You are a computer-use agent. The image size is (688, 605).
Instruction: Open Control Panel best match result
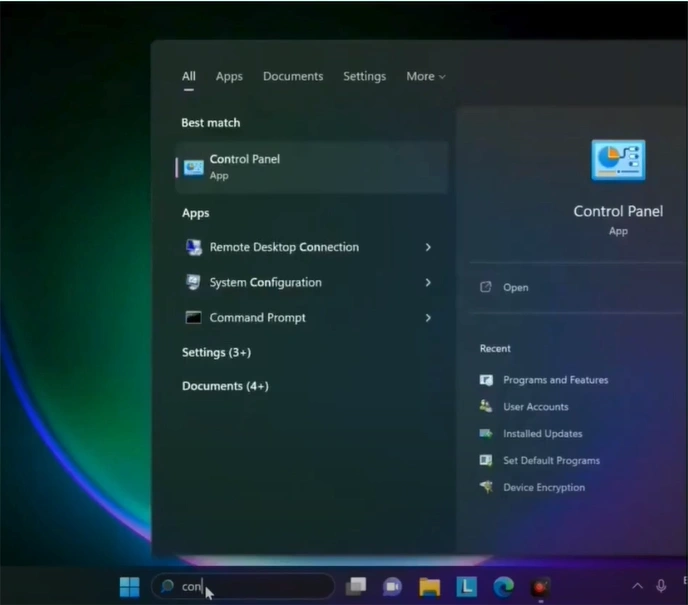click(312, 167)
